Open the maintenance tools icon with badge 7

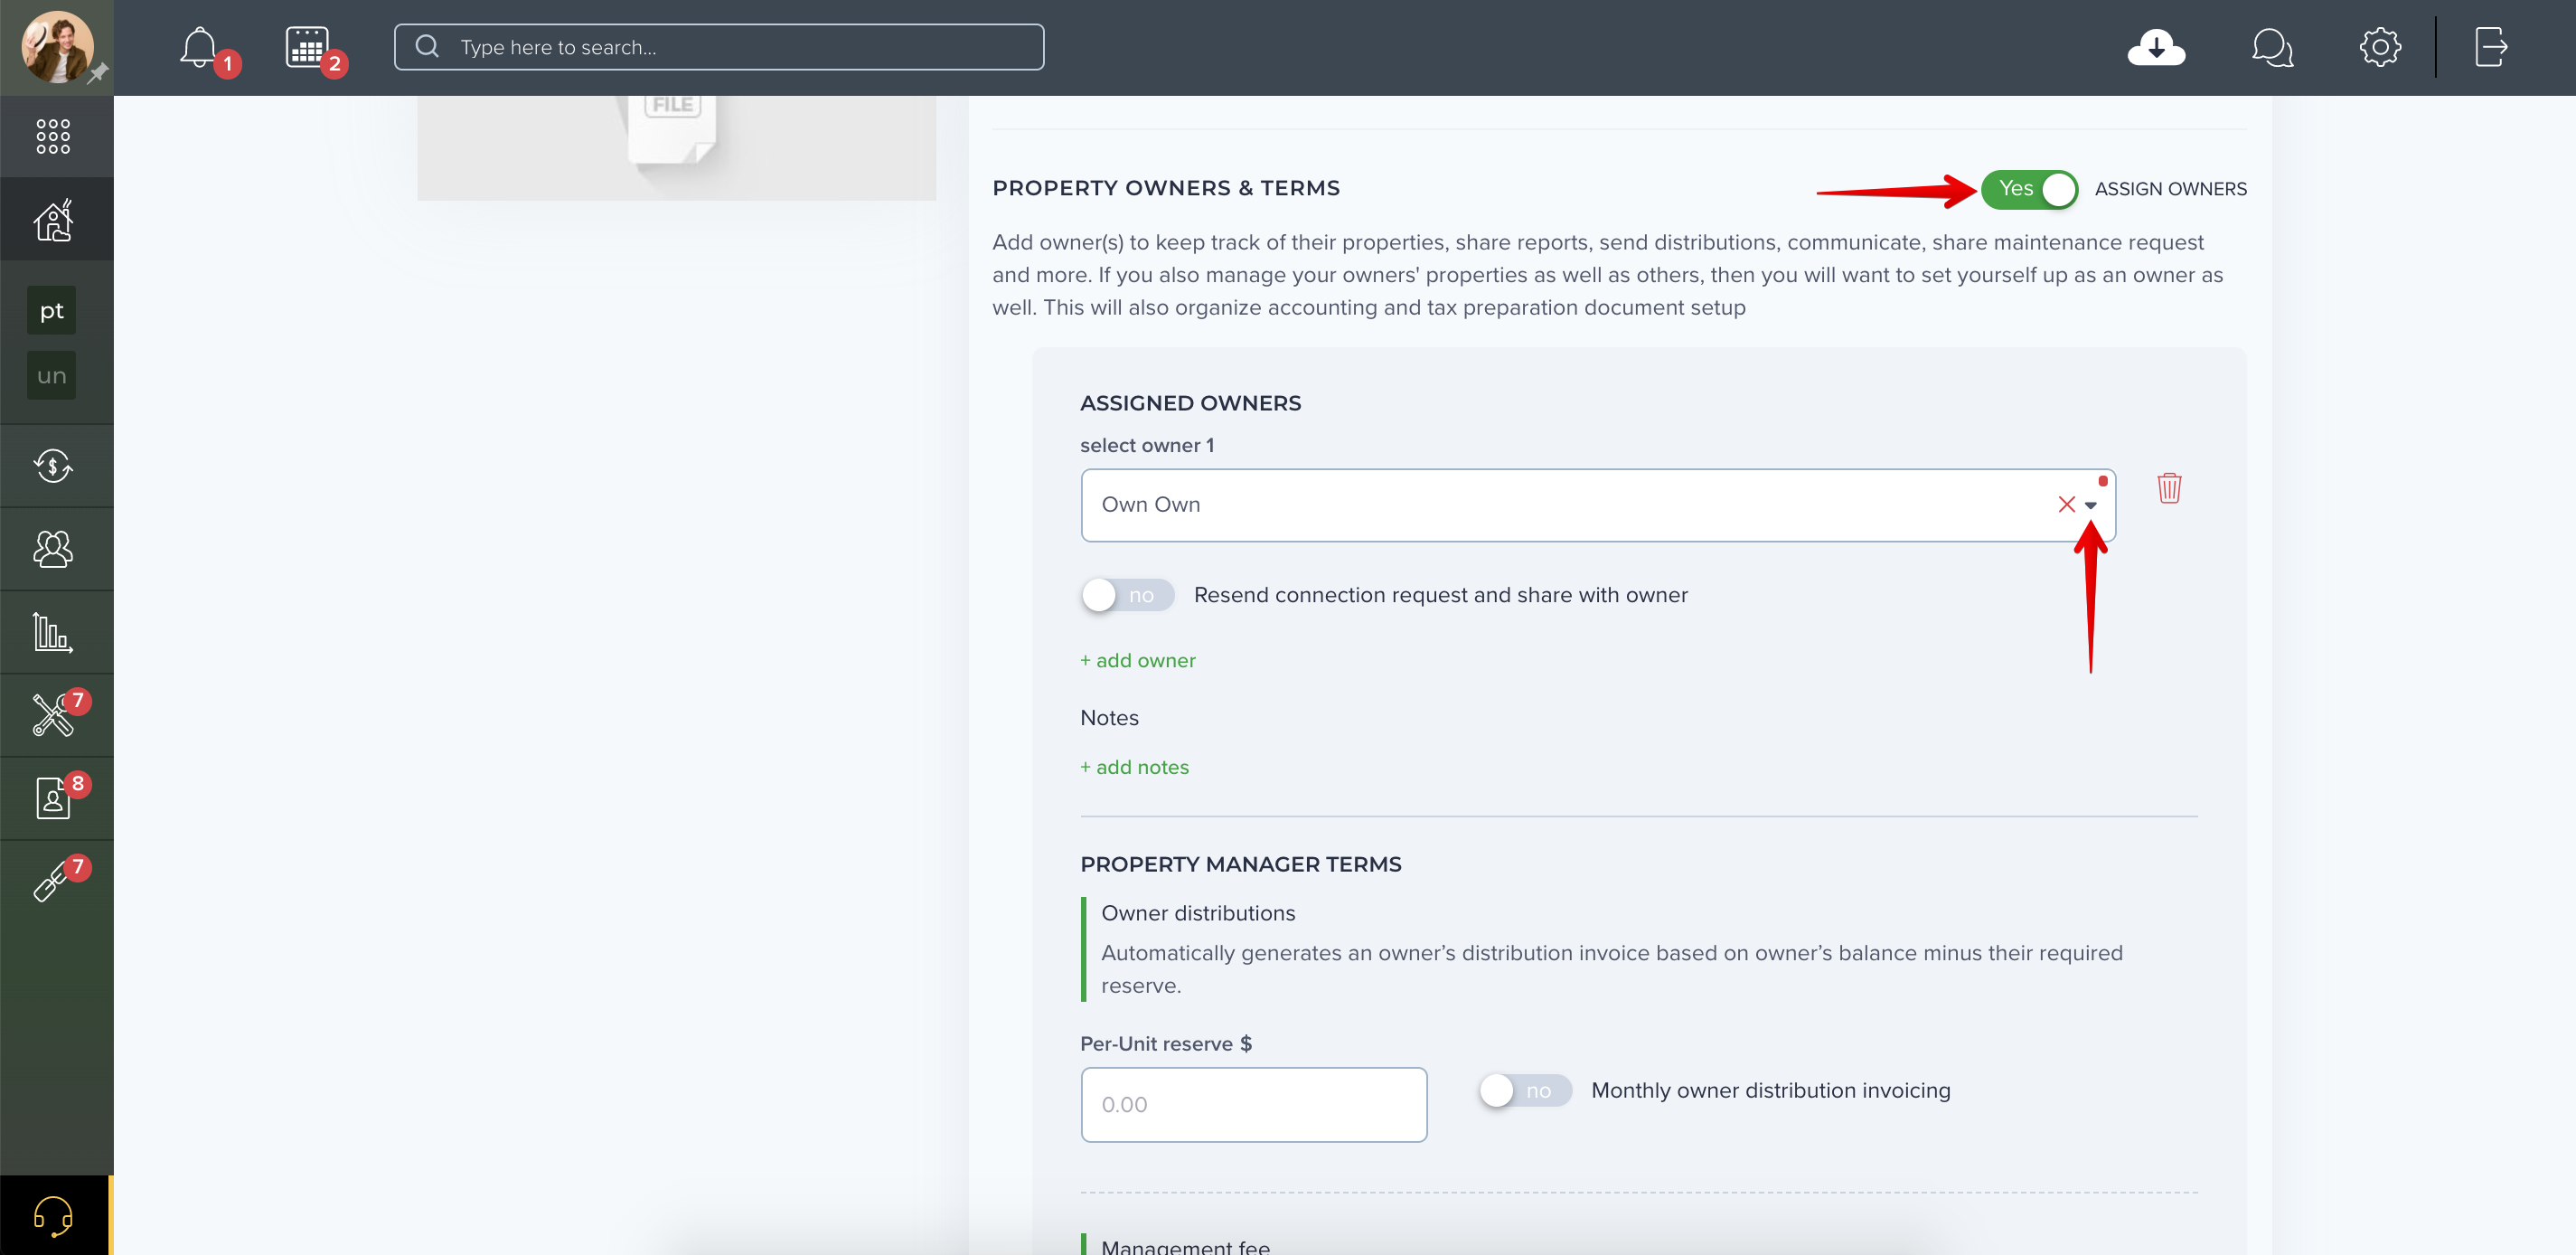tap(53, 715)
